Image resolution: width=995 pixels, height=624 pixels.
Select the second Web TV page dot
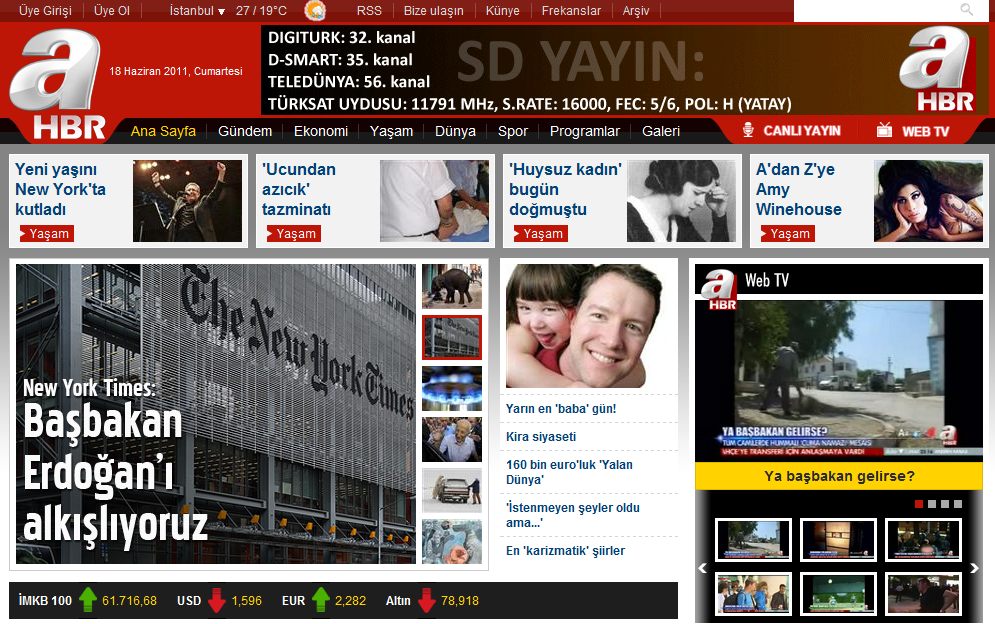point(932,504)
